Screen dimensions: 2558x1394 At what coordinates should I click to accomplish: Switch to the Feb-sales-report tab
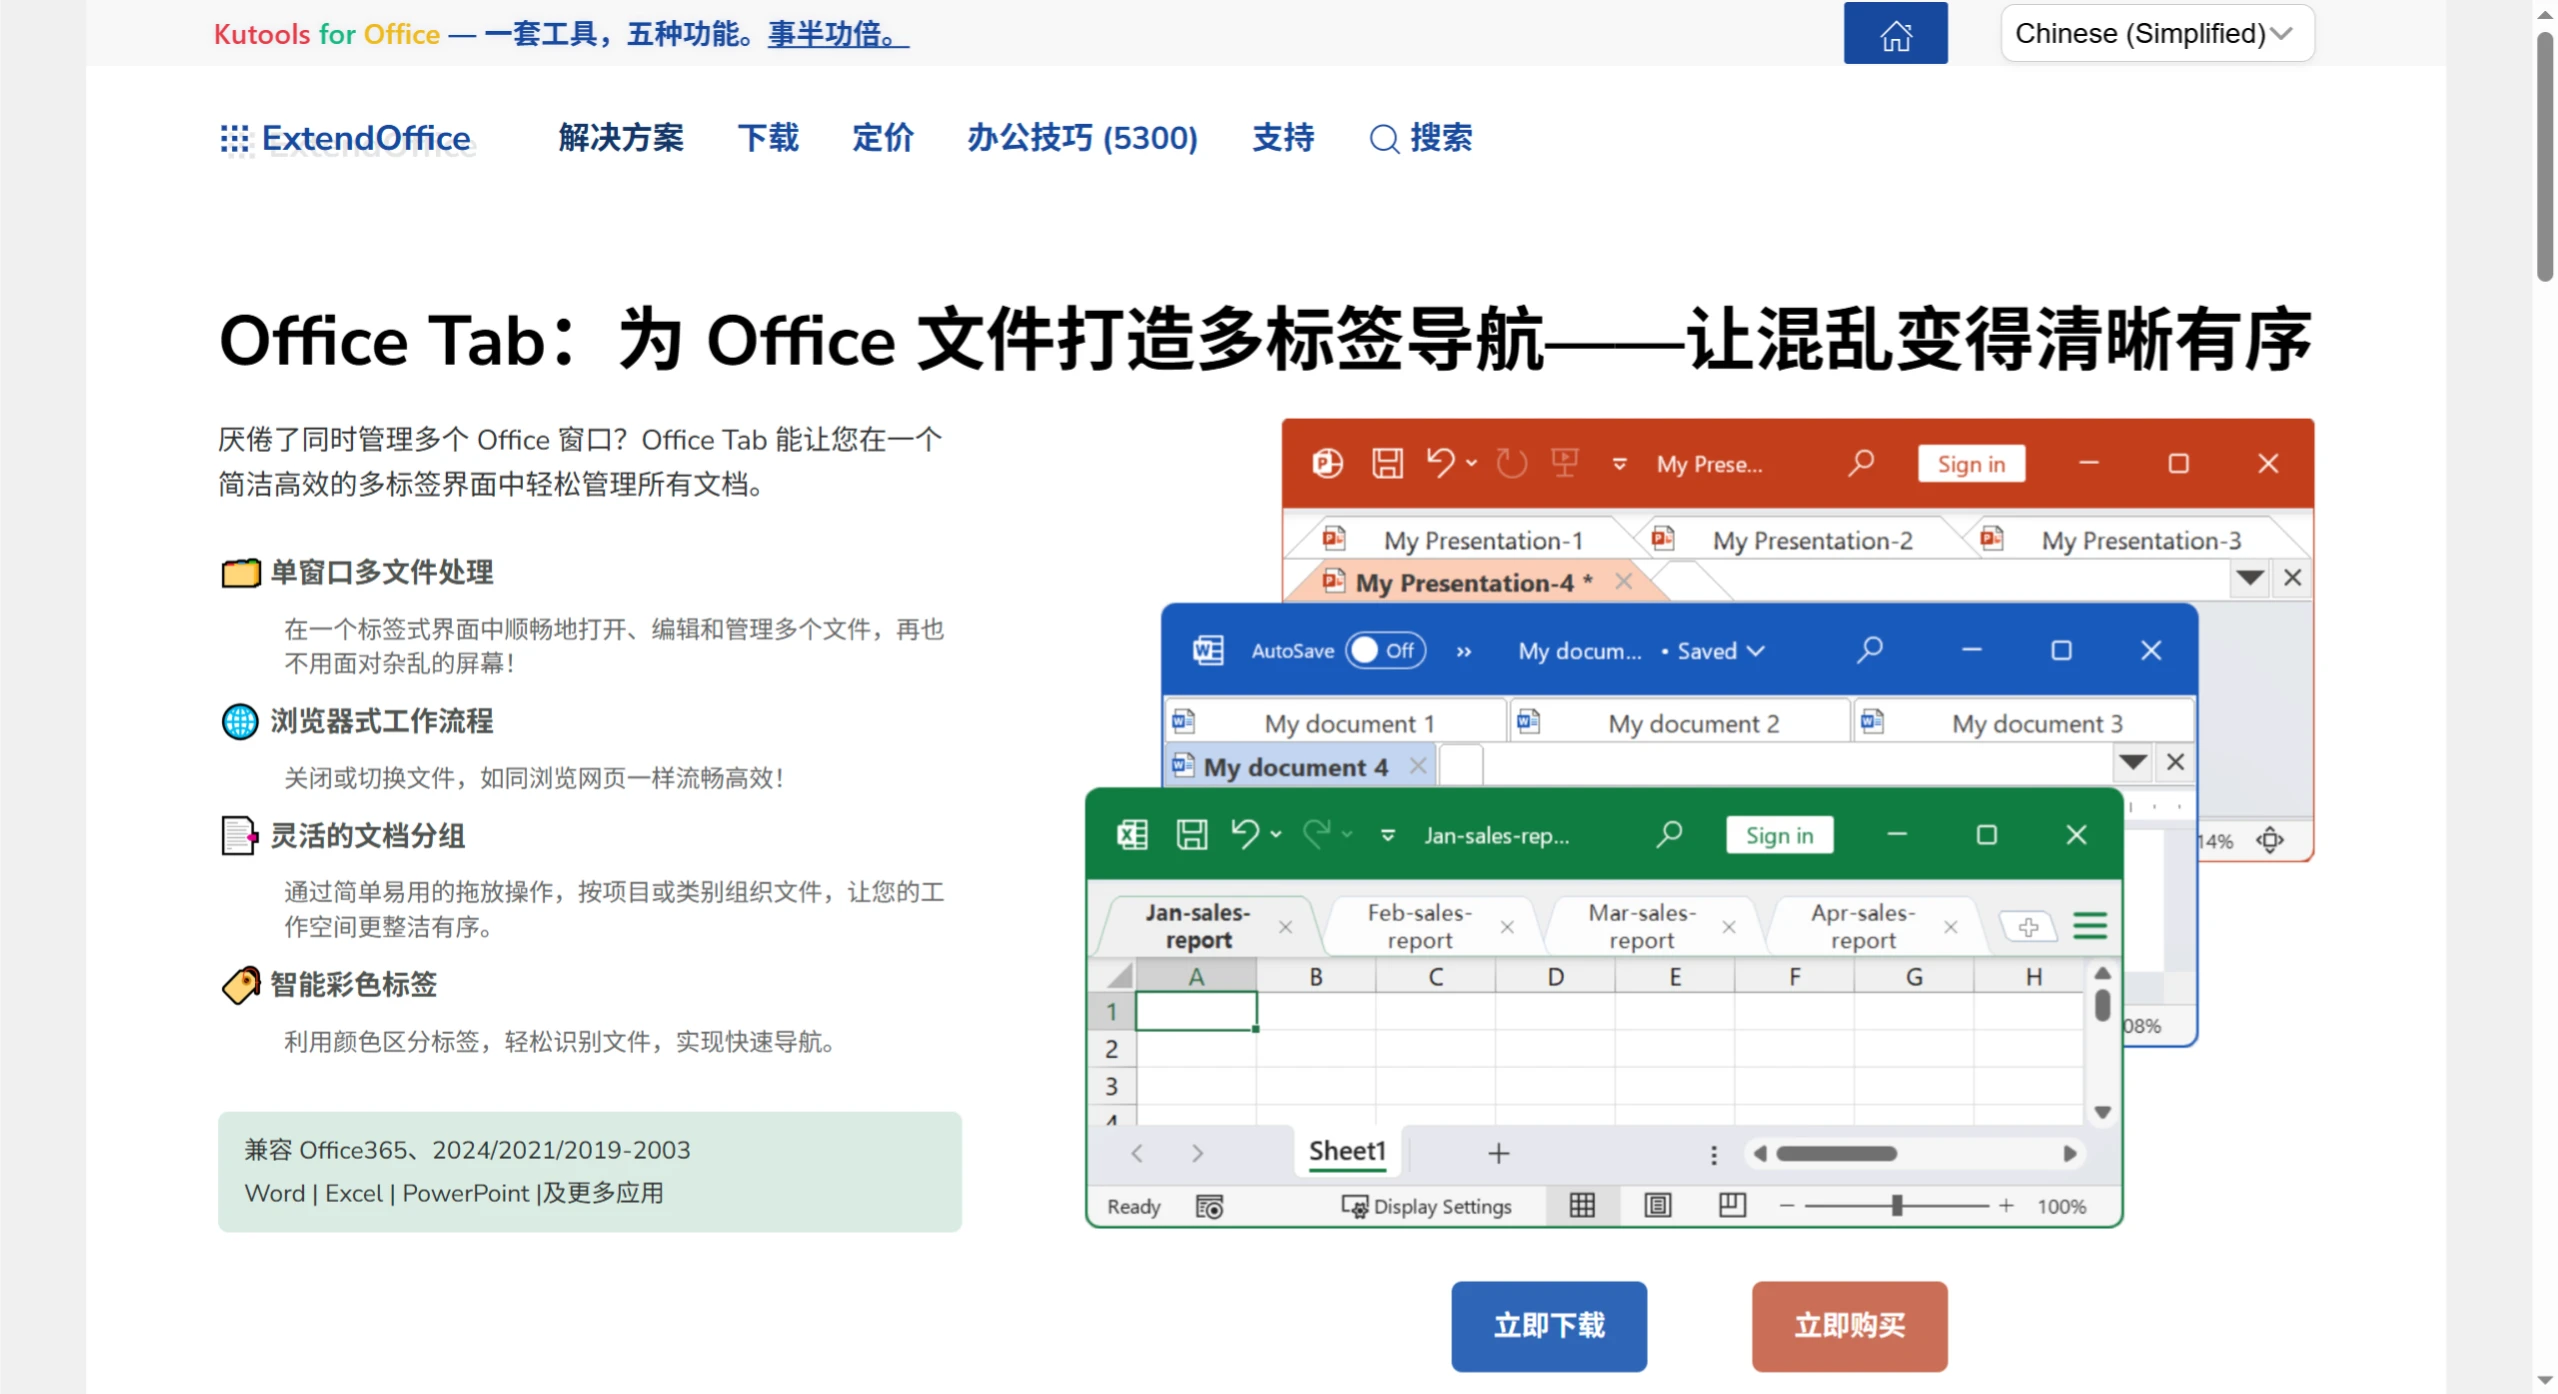[x=1419, y=925]
